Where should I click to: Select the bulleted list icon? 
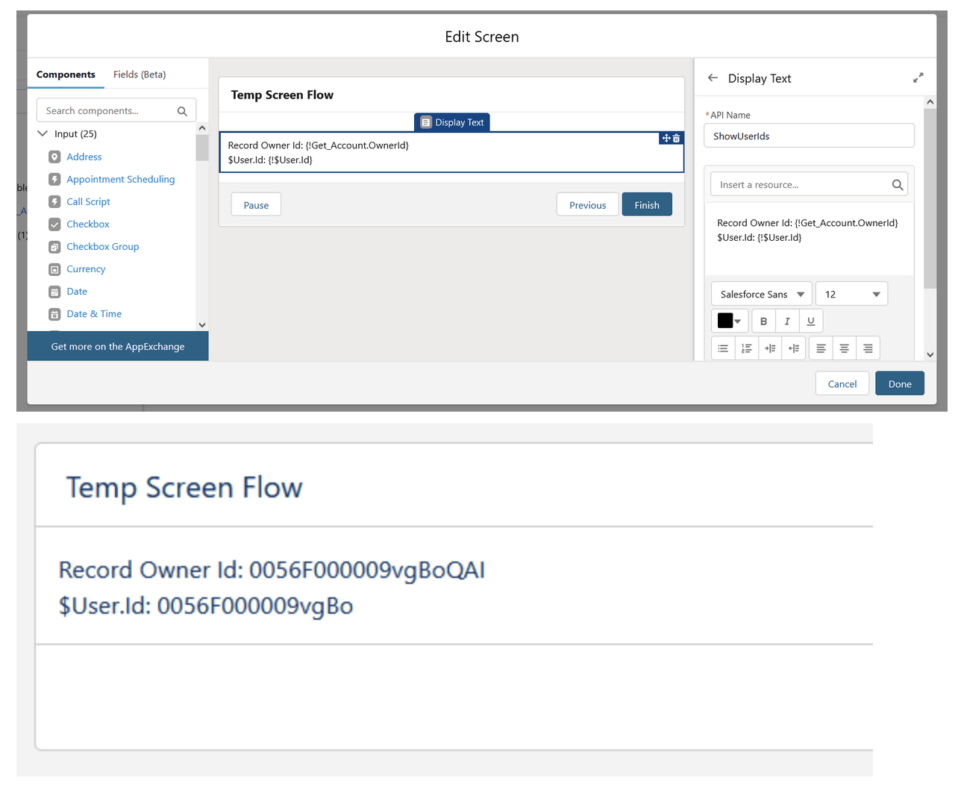coord(723,347)
